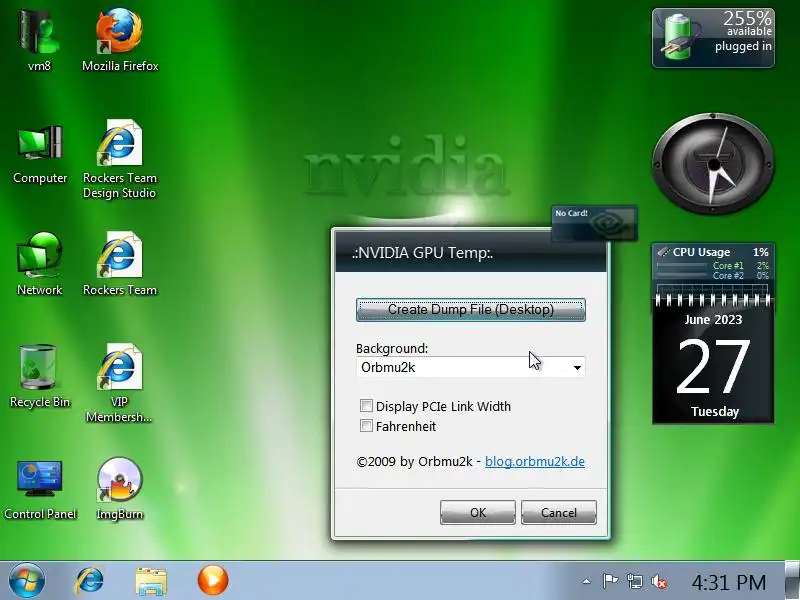The height and width of the screenshot is (600, 800).
Task: Enable the Fahrenheit checkbox
Action: coord(366,426)
